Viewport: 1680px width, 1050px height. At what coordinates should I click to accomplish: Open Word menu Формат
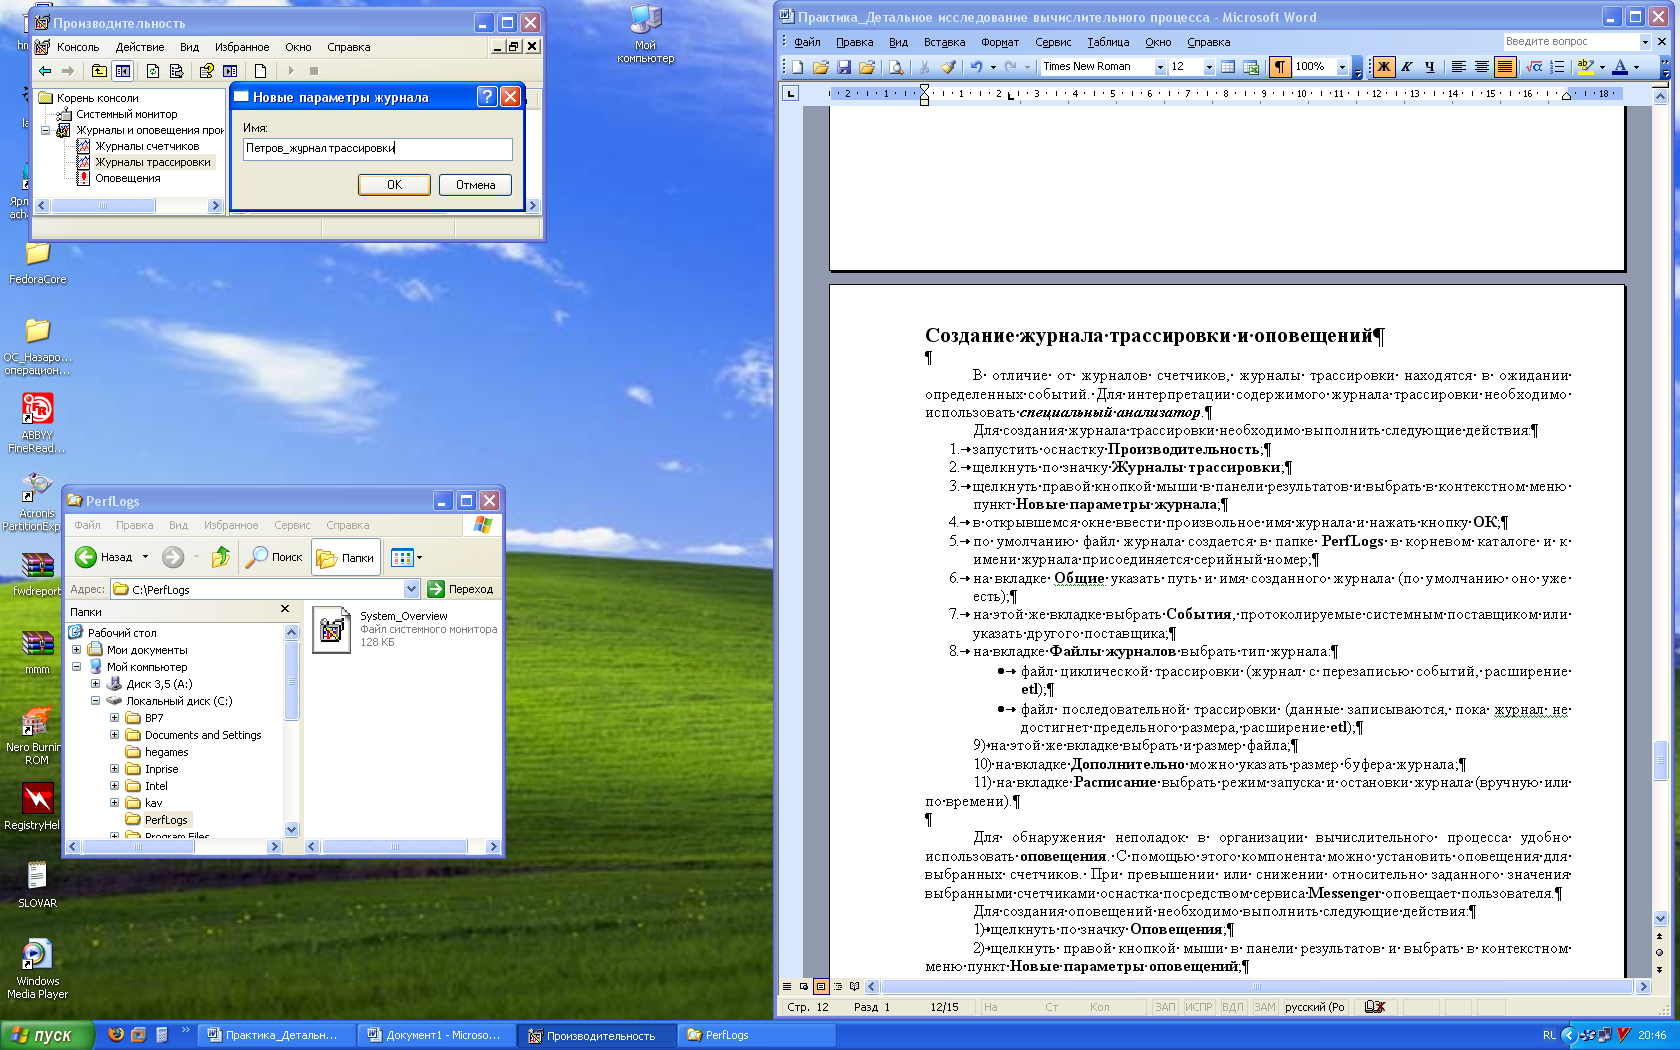click(1000, 42)
